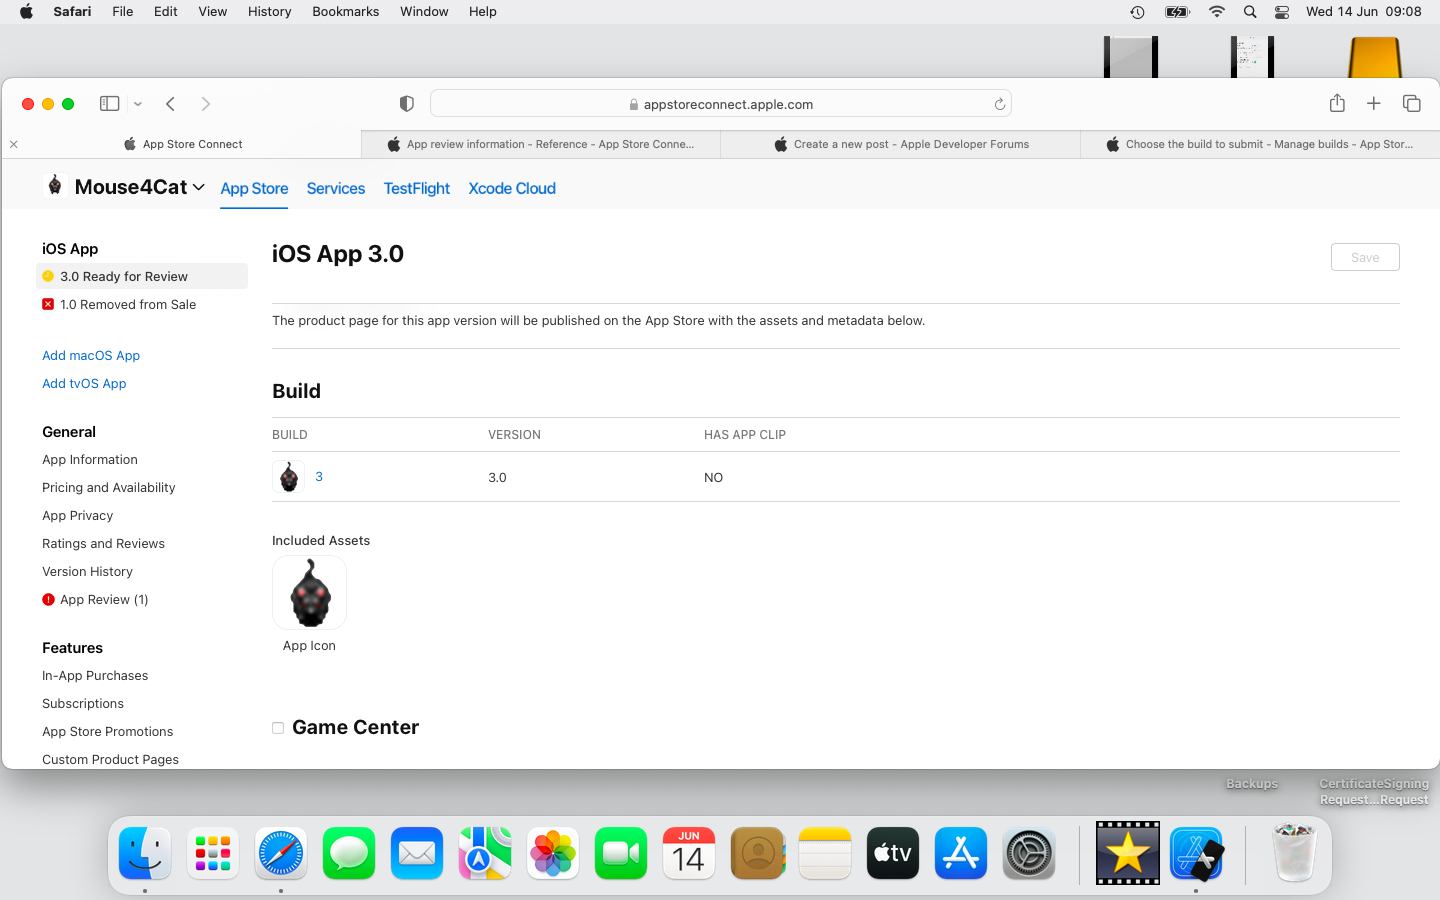This screenshot has height=900, width=1440.
Task: Open the sidebar options dropdown arrow
Action: (138, 104)
